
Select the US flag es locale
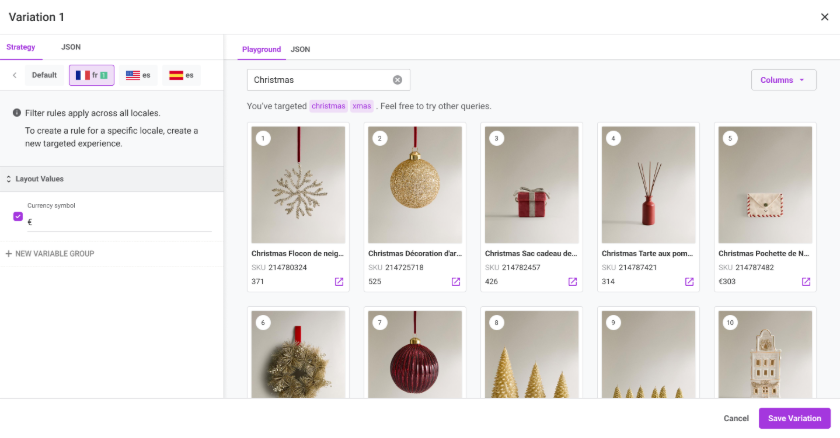(138, 75)
